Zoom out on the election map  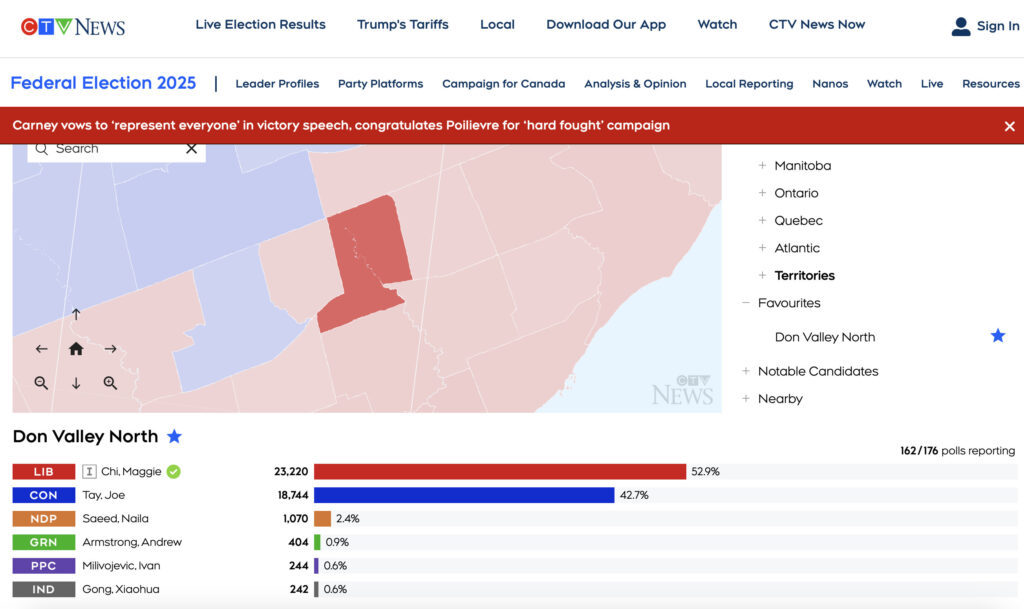click(x=41, y=383)
